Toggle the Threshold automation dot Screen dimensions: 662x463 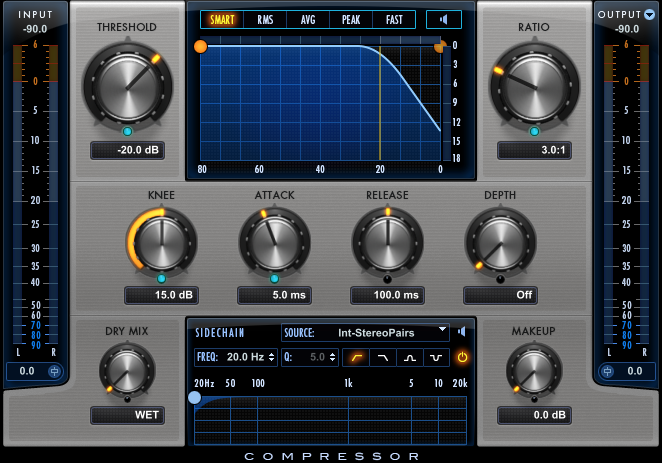click(x=128, y=132)
